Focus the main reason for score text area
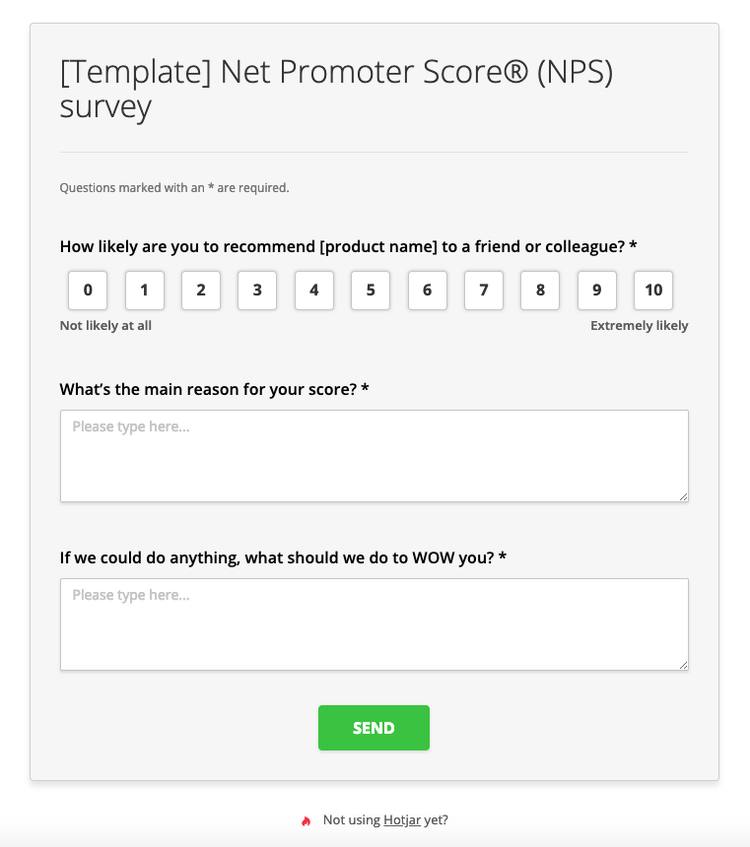 pos(374,456)
